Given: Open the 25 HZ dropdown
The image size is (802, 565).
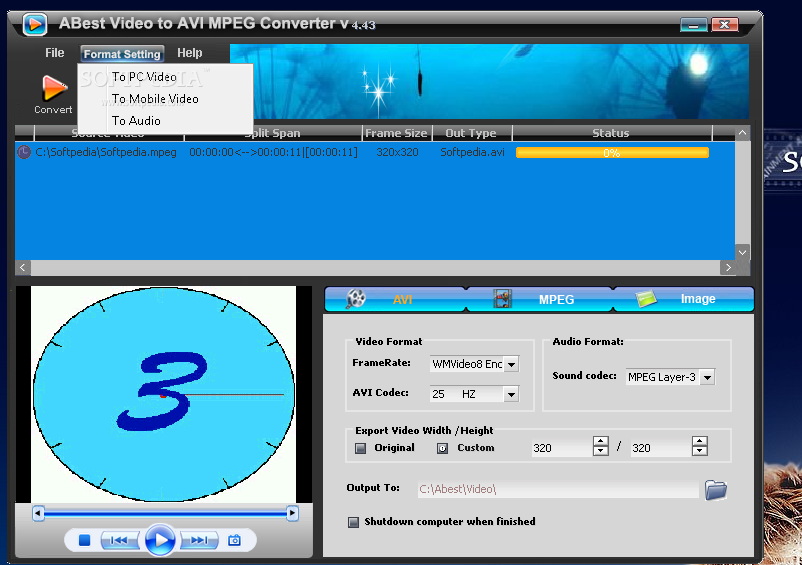Looking at the screenshot, I should pos(511,394).
